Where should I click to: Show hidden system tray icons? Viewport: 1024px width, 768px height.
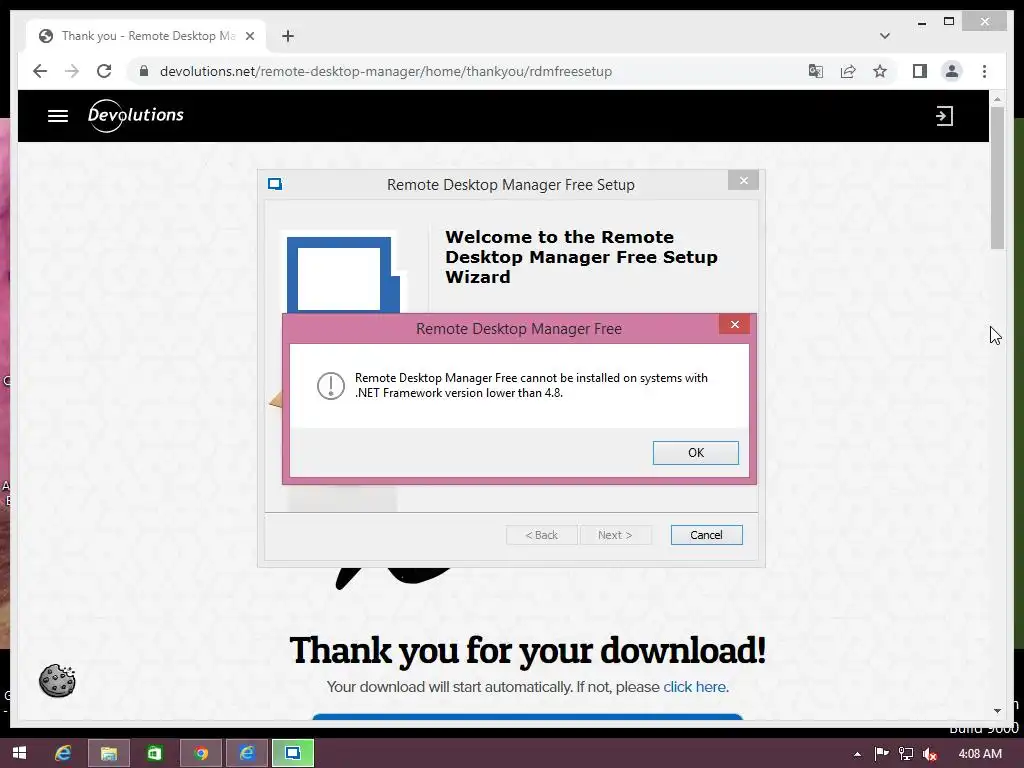click(857, 754)
